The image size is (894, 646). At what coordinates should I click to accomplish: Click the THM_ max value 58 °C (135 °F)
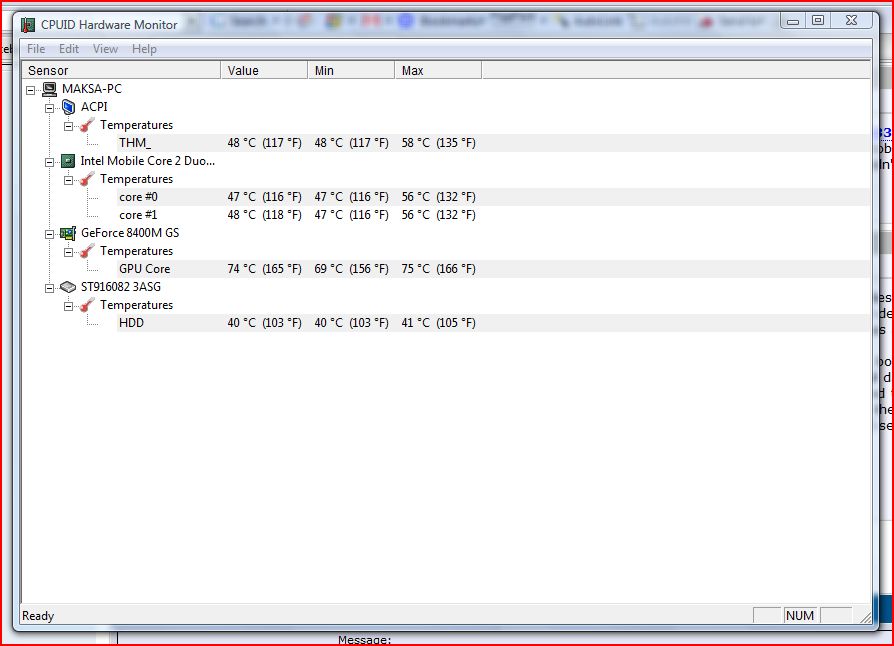point(438,143)
